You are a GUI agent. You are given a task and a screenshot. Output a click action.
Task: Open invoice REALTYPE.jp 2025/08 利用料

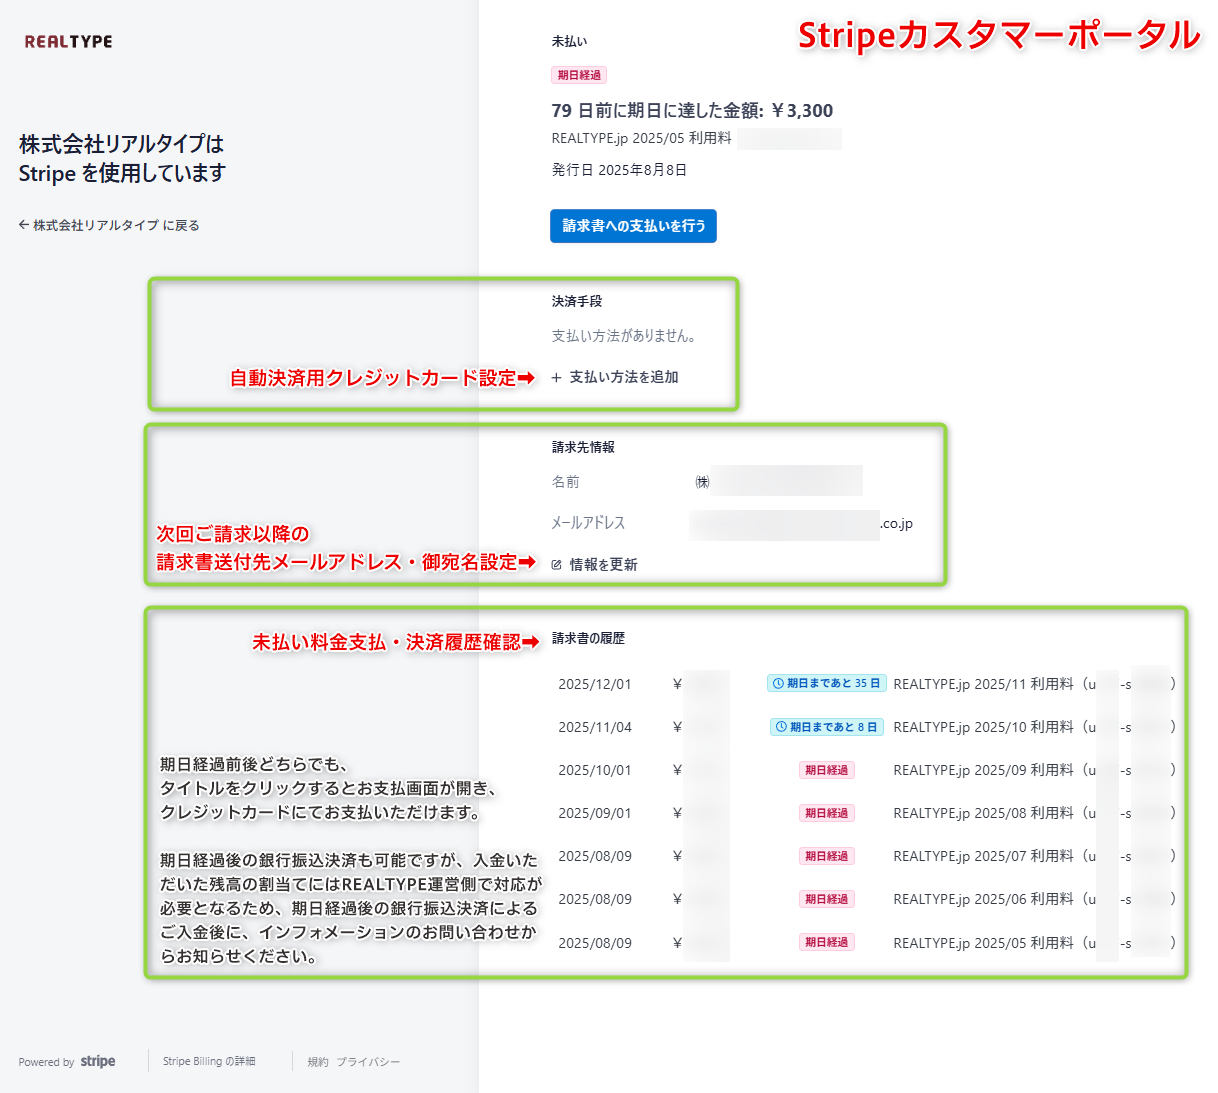tap(983, 813)
